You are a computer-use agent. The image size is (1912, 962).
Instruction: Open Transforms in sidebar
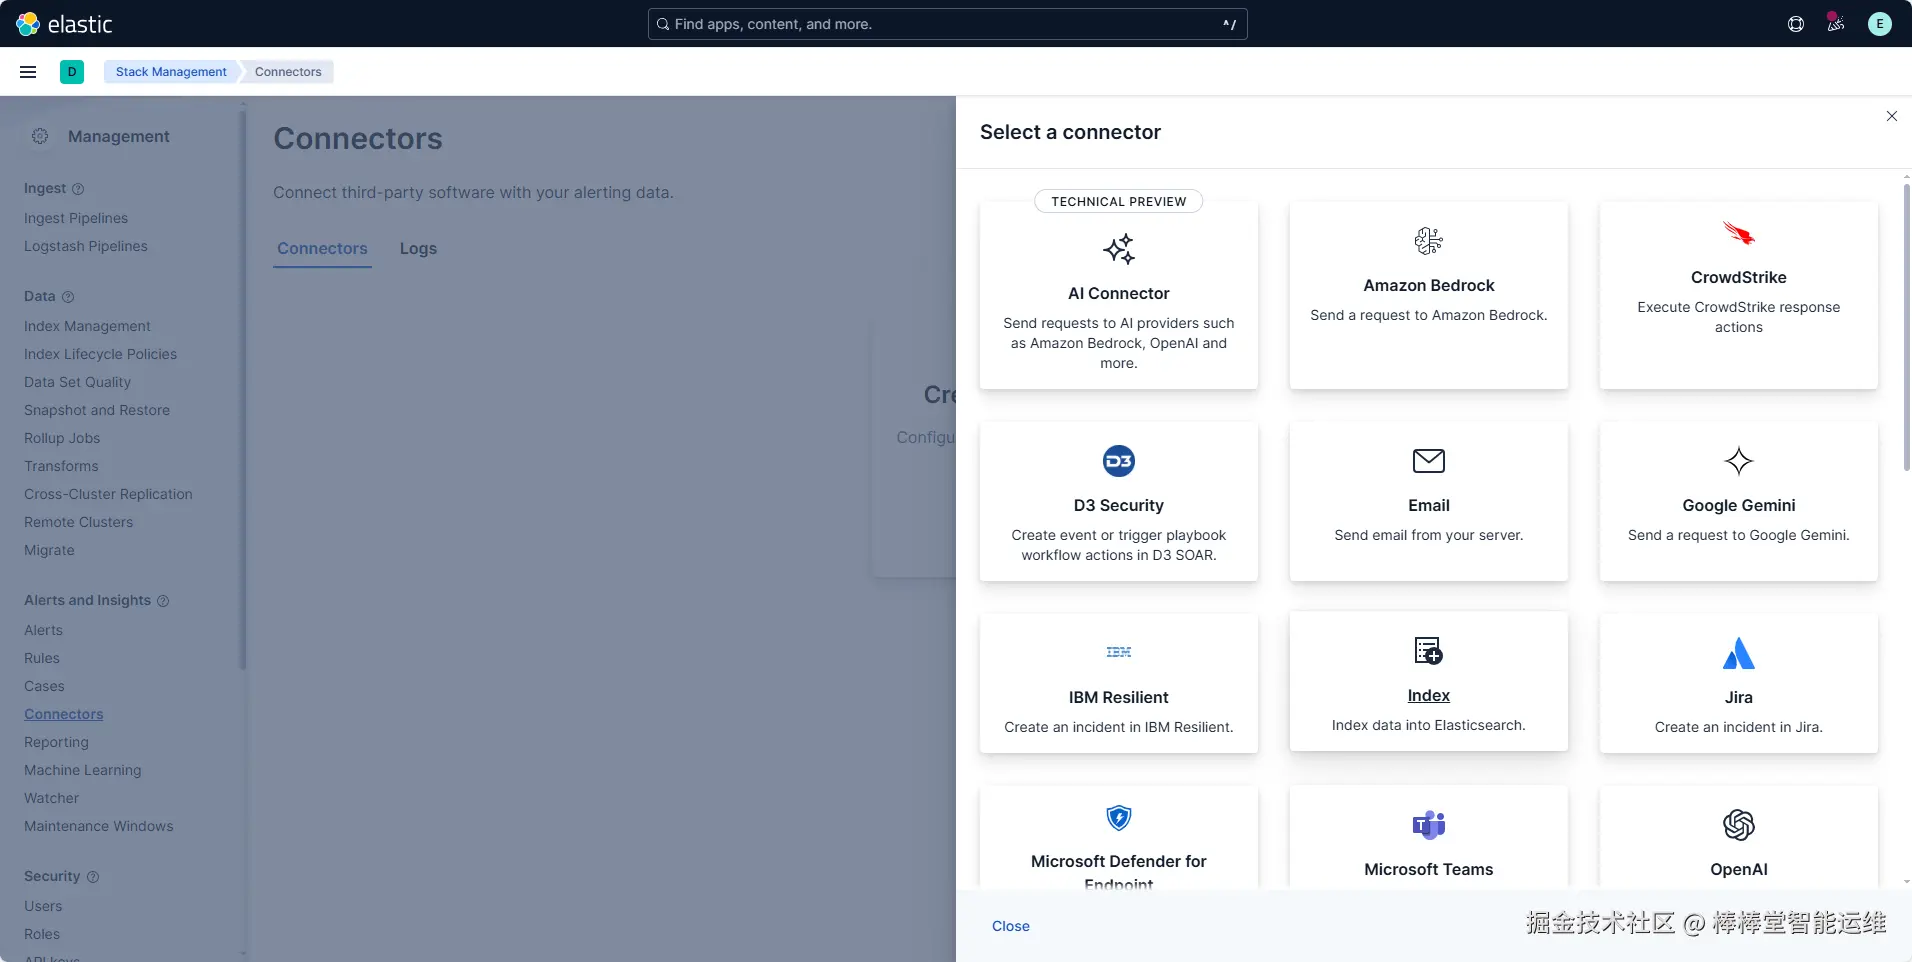(61, 466)
